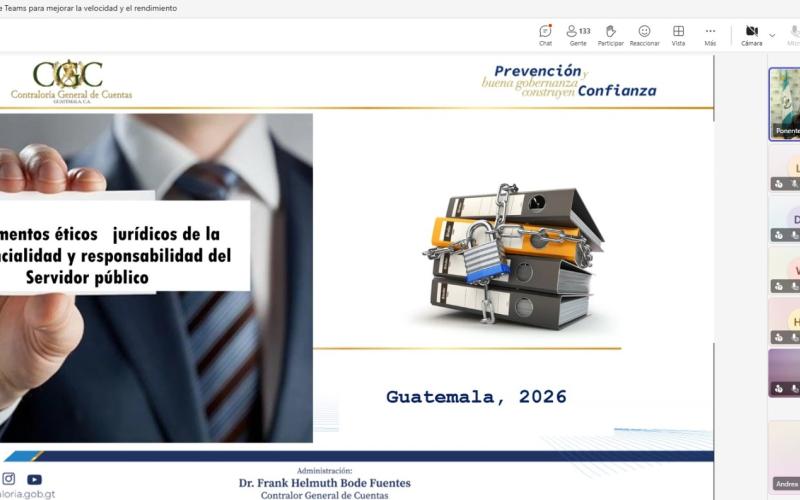Click 'Dr. Frank Helmuth Bode Fuentes' text
Screen dimensions: 800x500
[x=324, y=483]
